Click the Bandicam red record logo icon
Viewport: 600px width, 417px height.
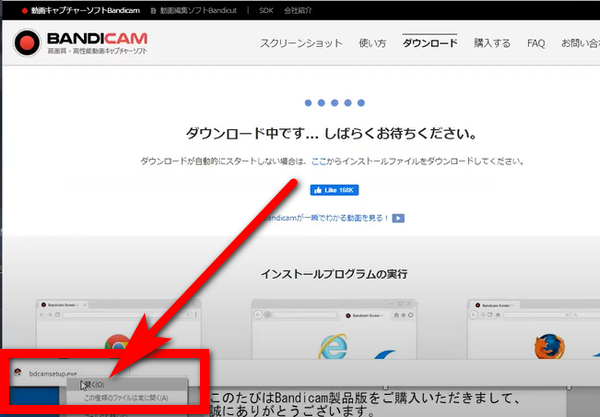[x=27, y=42]
